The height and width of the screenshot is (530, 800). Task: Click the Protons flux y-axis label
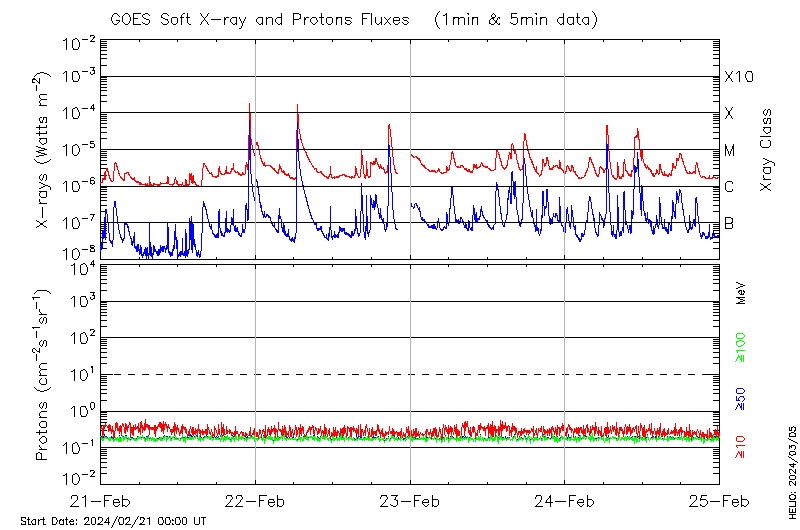[42, 375]
